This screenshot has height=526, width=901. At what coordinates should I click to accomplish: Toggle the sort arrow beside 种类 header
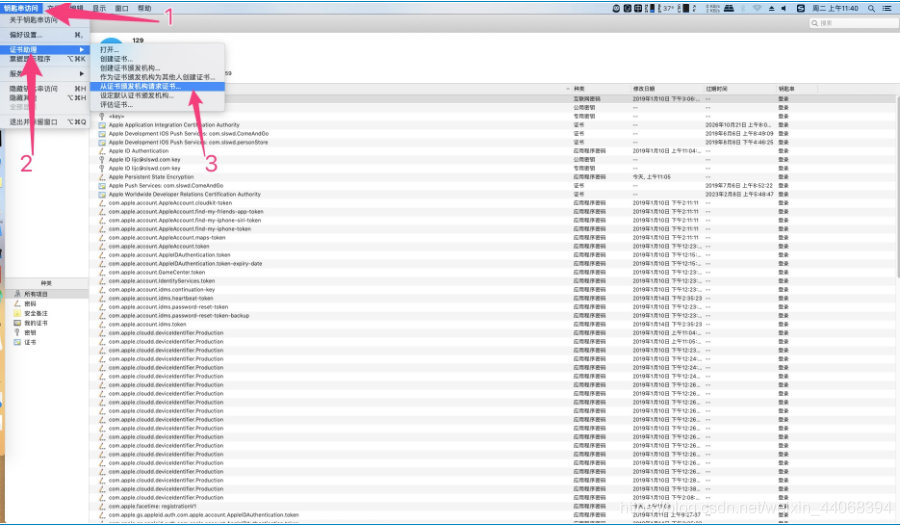pos(568,89)
